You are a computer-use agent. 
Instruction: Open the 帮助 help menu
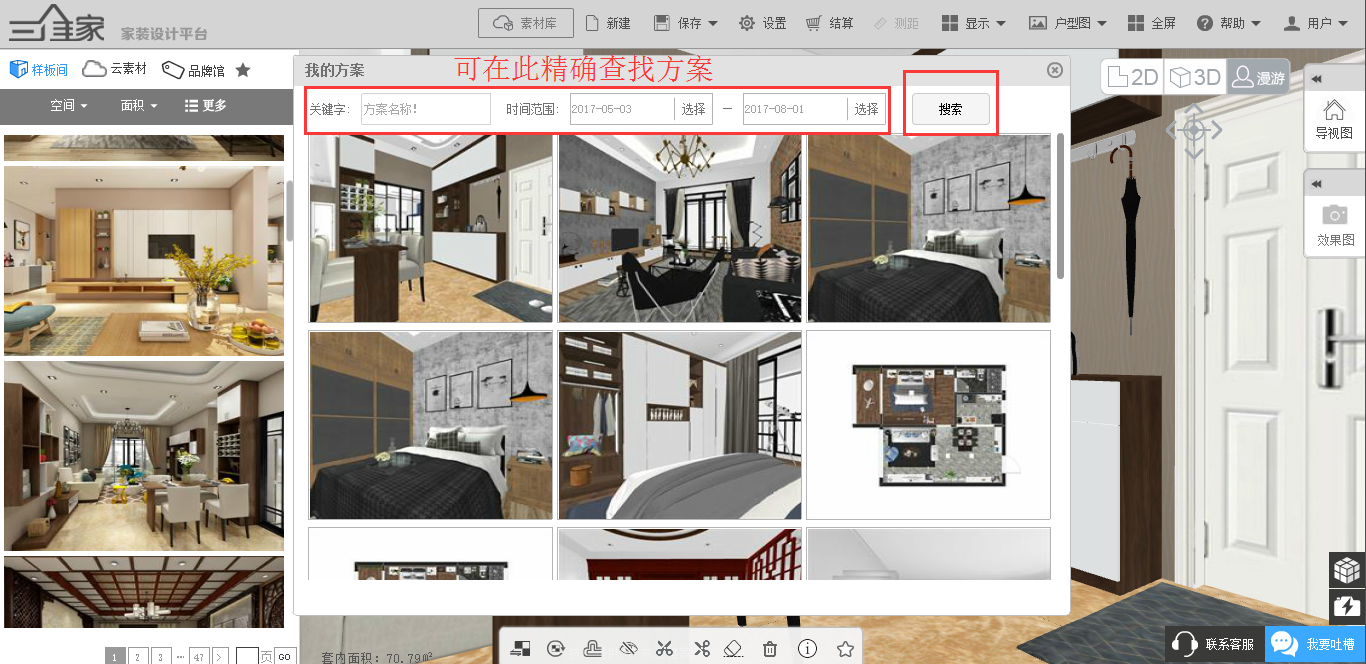(1229, 23)
